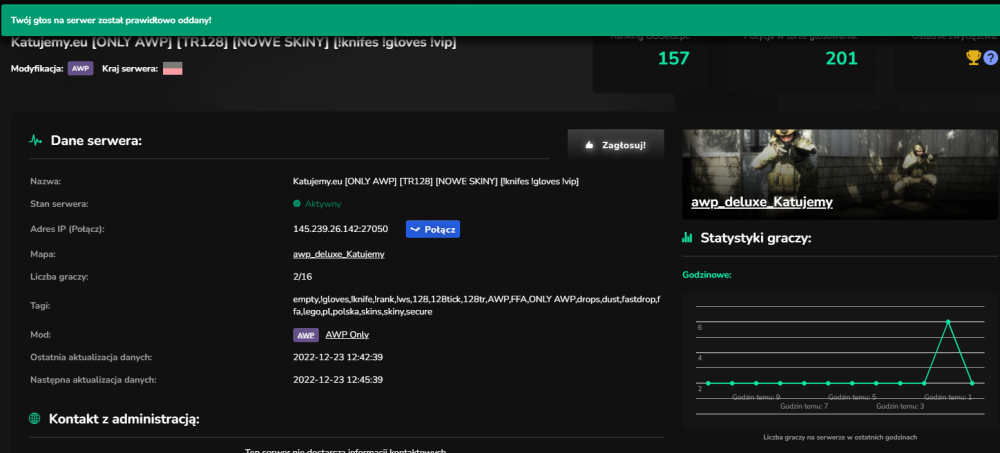Click the green Aktywny status dot

297,204
